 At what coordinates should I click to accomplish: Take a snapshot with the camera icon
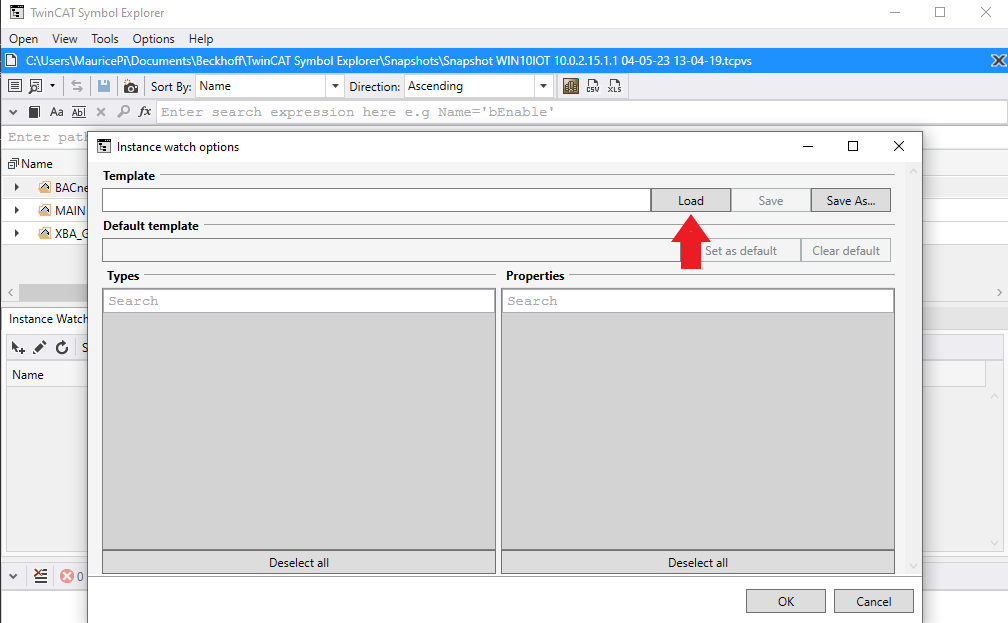[130, 86]
